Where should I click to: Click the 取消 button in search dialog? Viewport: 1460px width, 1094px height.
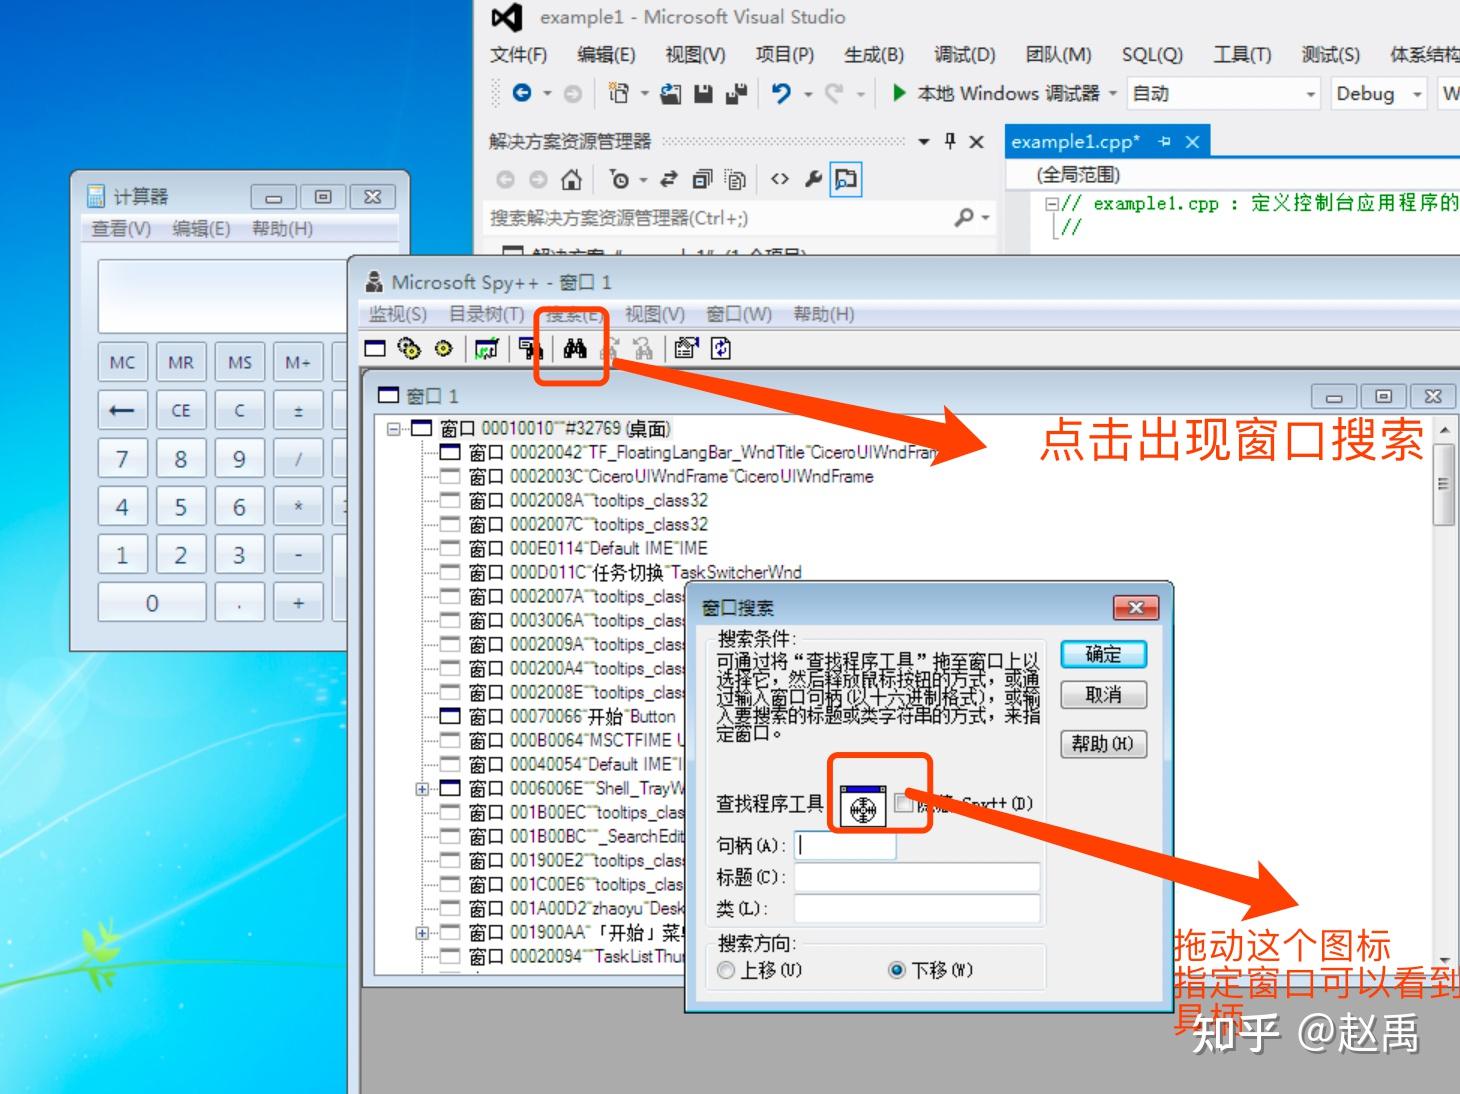[x=1103, y=694]
